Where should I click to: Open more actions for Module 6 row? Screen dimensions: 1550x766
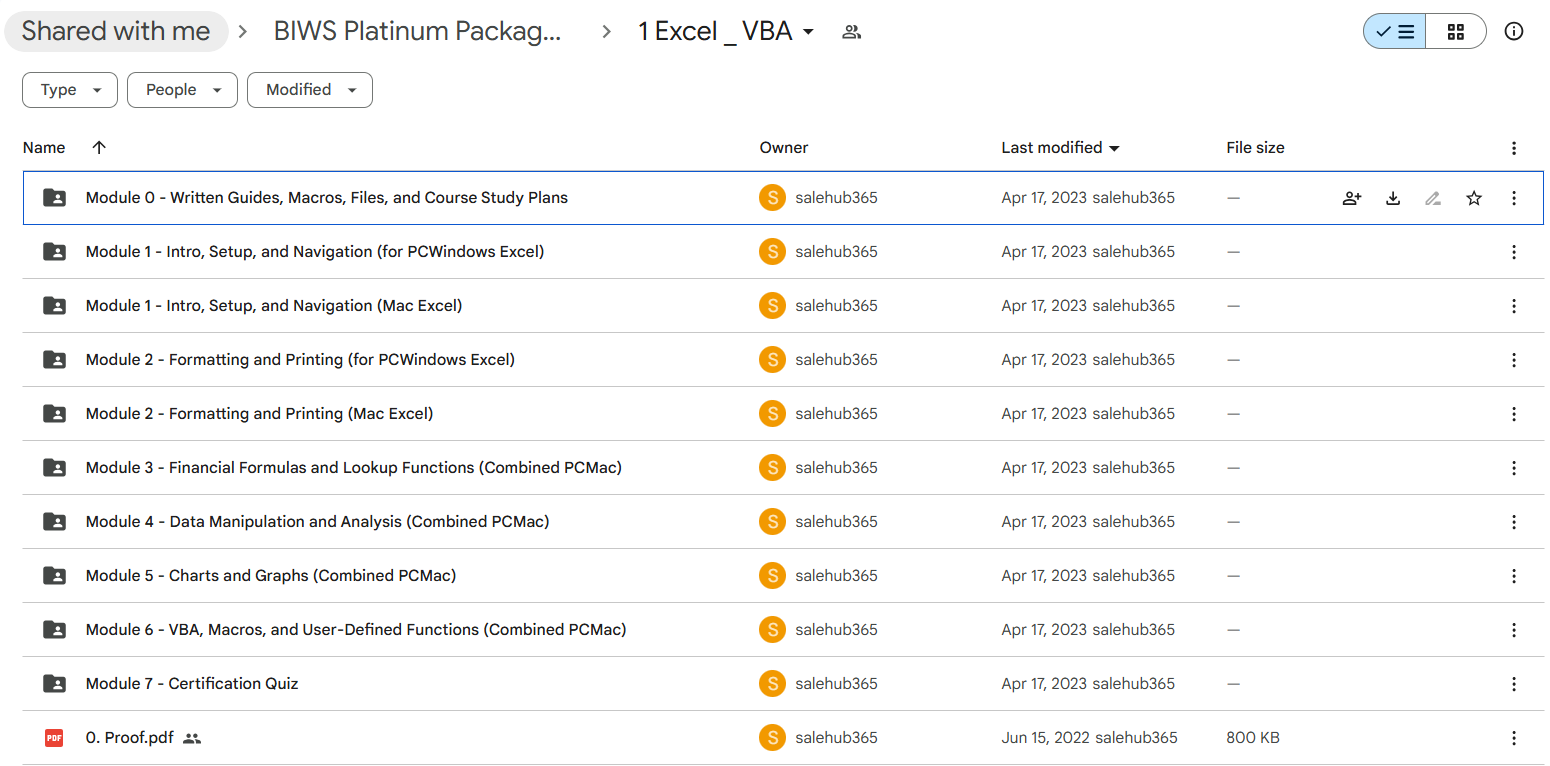coord(1514,630)
